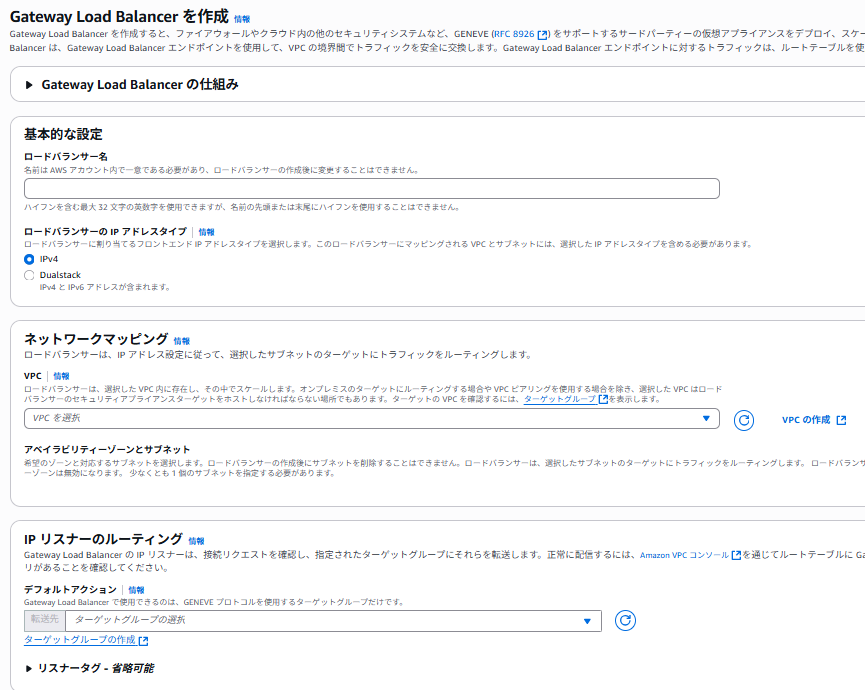Viewport: 865px width, 690px height.
Task: Open the ターゲットグループ link in VPC description
Action: tap(560, 399)
